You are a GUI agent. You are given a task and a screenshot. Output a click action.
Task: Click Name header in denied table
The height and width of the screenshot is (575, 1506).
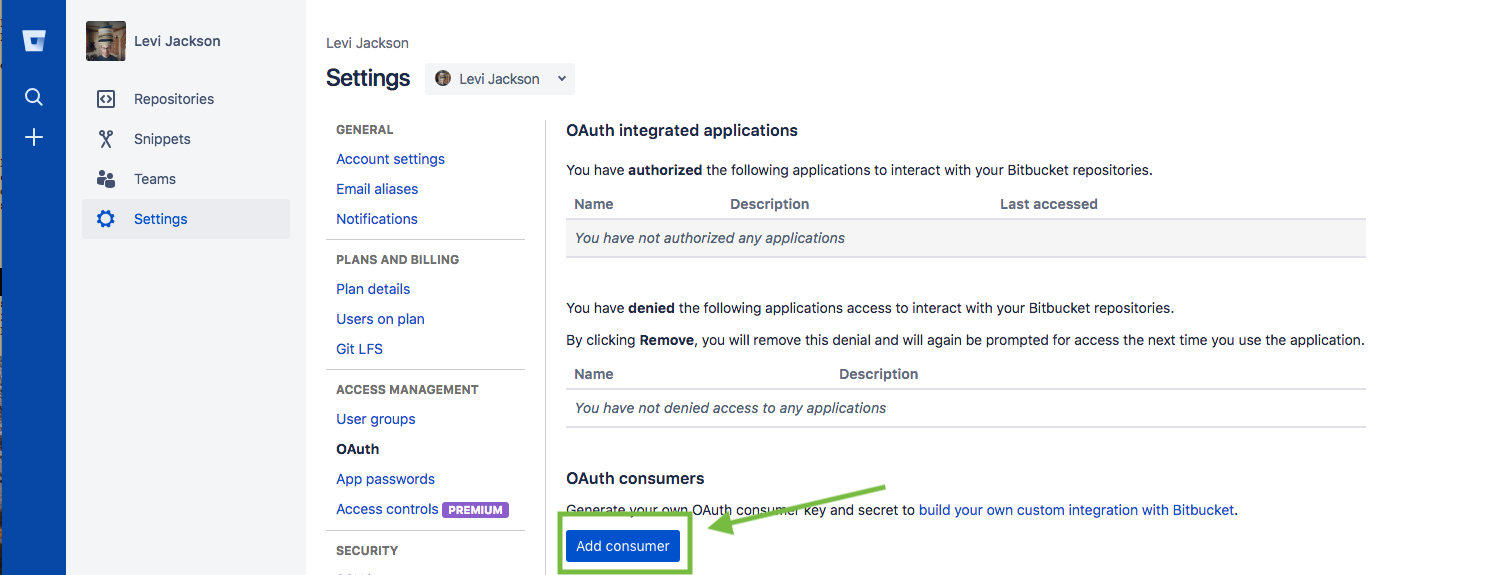coord(594,374)
